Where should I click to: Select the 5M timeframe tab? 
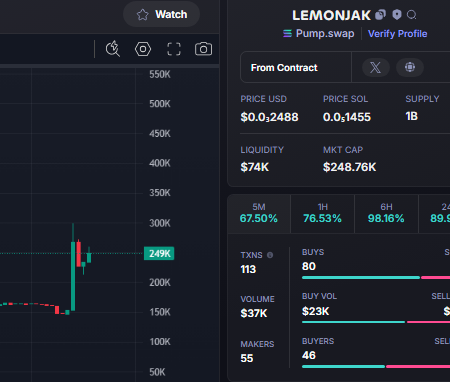pos(259,214)
